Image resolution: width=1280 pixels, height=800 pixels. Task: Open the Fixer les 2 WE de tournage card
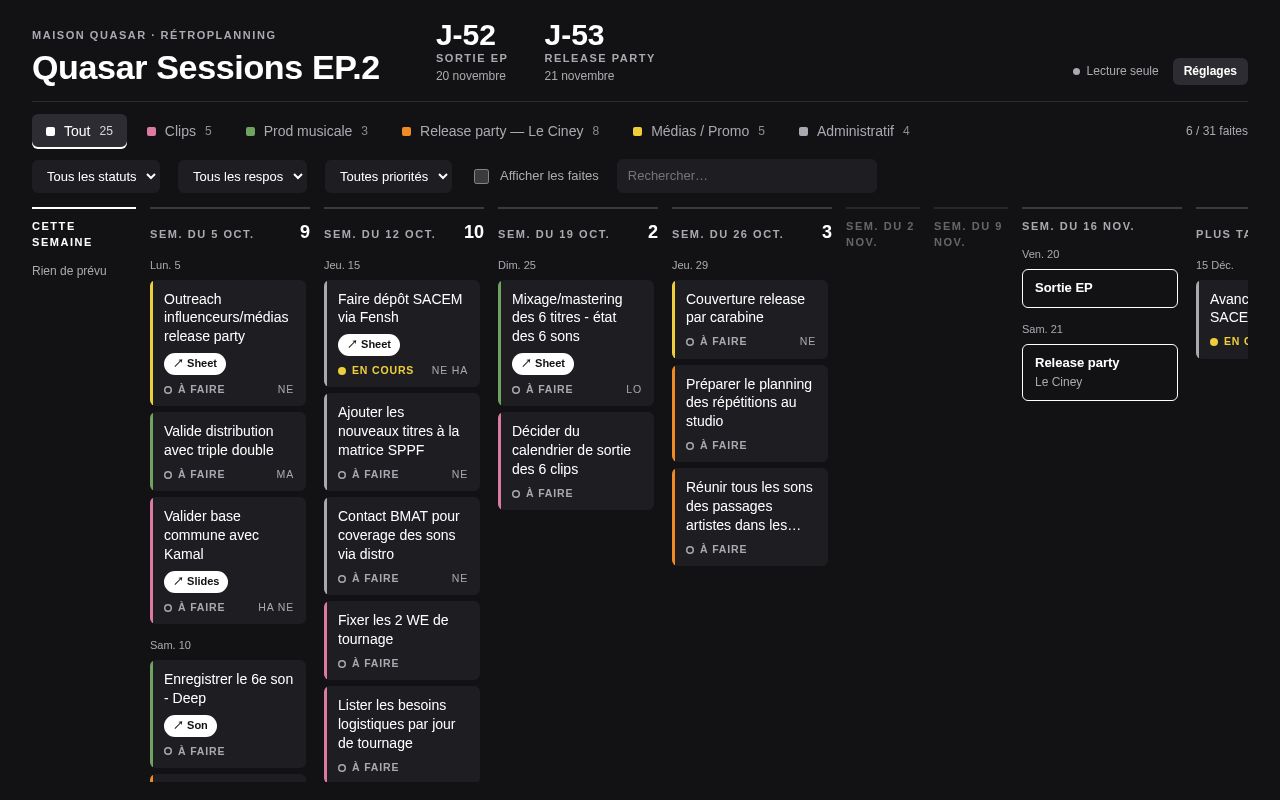(402, 640)
